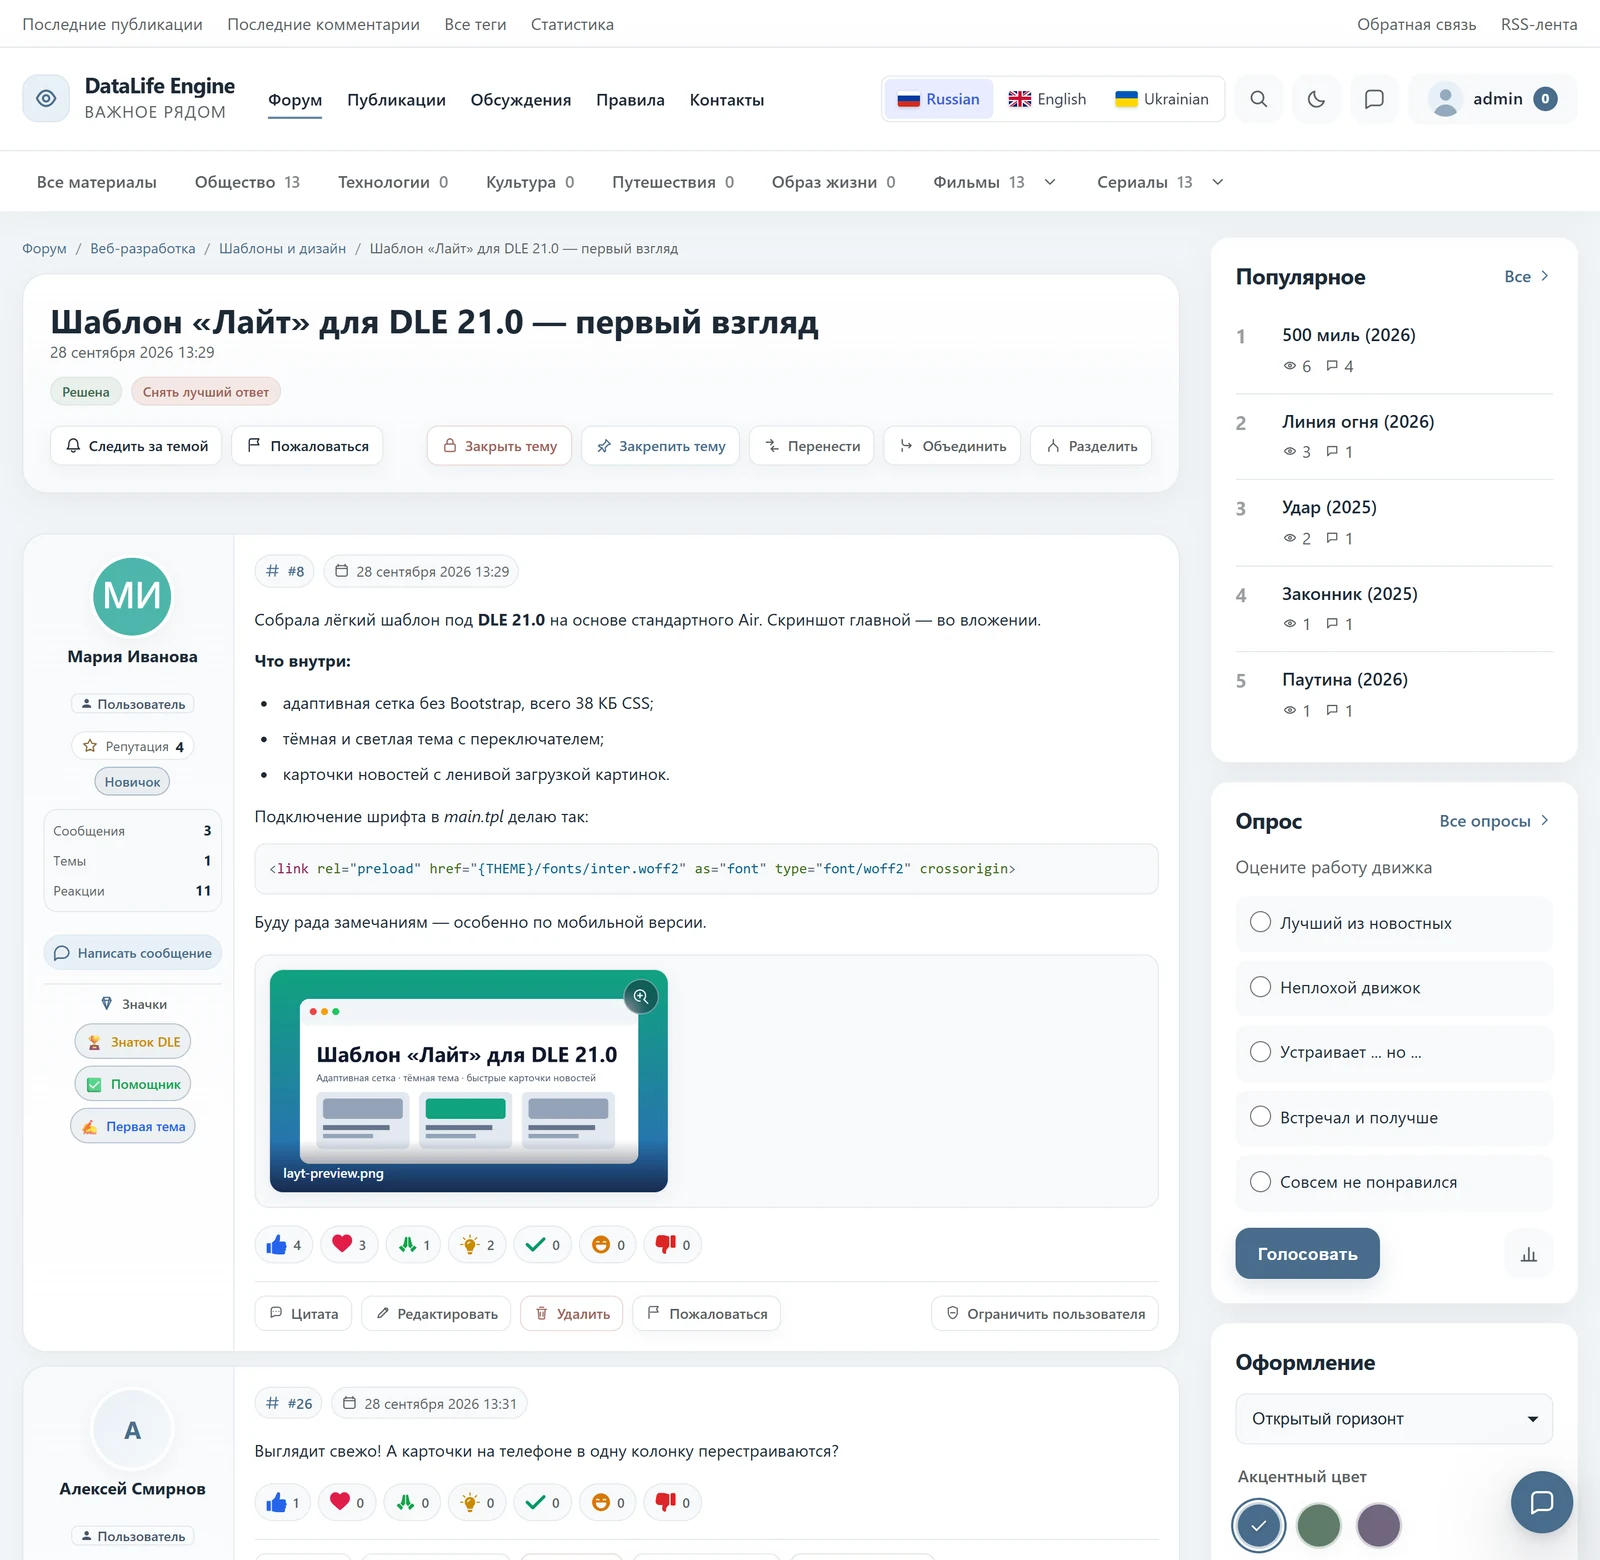The height and width of the screenshot is (1560, 1600).
Task: Click Ограничить пользователя button
Action: [x=1045, y=1314]
